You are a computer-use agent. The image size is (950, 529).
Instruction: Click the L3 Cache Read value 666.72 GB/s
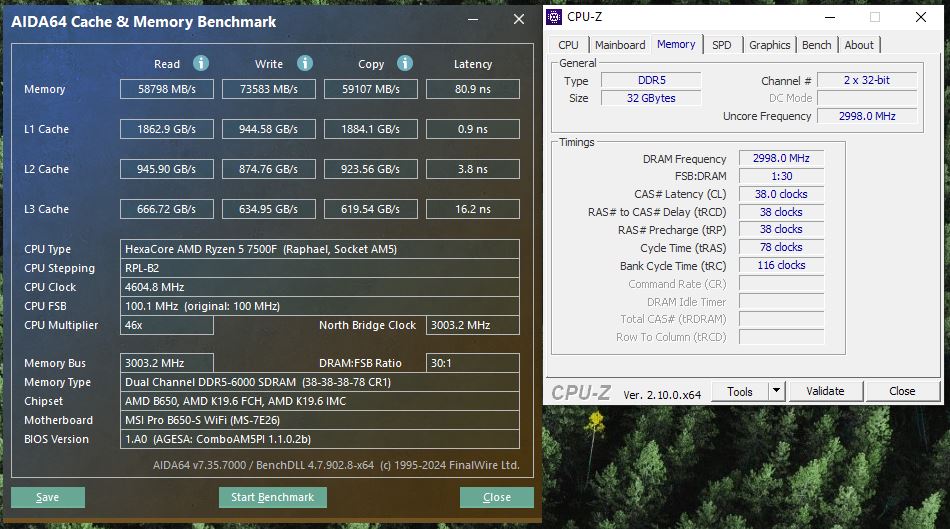point(167,209)
